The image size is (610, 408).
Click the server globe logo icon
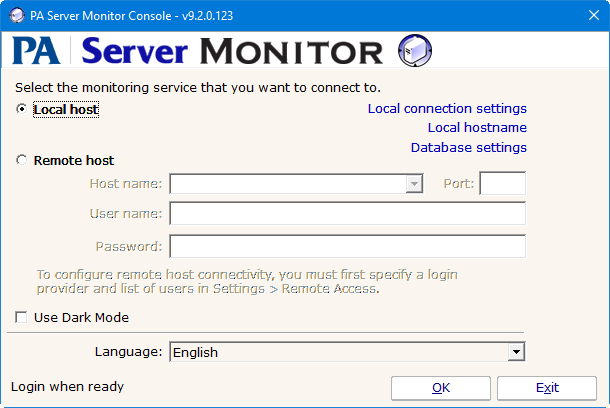[x=414, y=51]
